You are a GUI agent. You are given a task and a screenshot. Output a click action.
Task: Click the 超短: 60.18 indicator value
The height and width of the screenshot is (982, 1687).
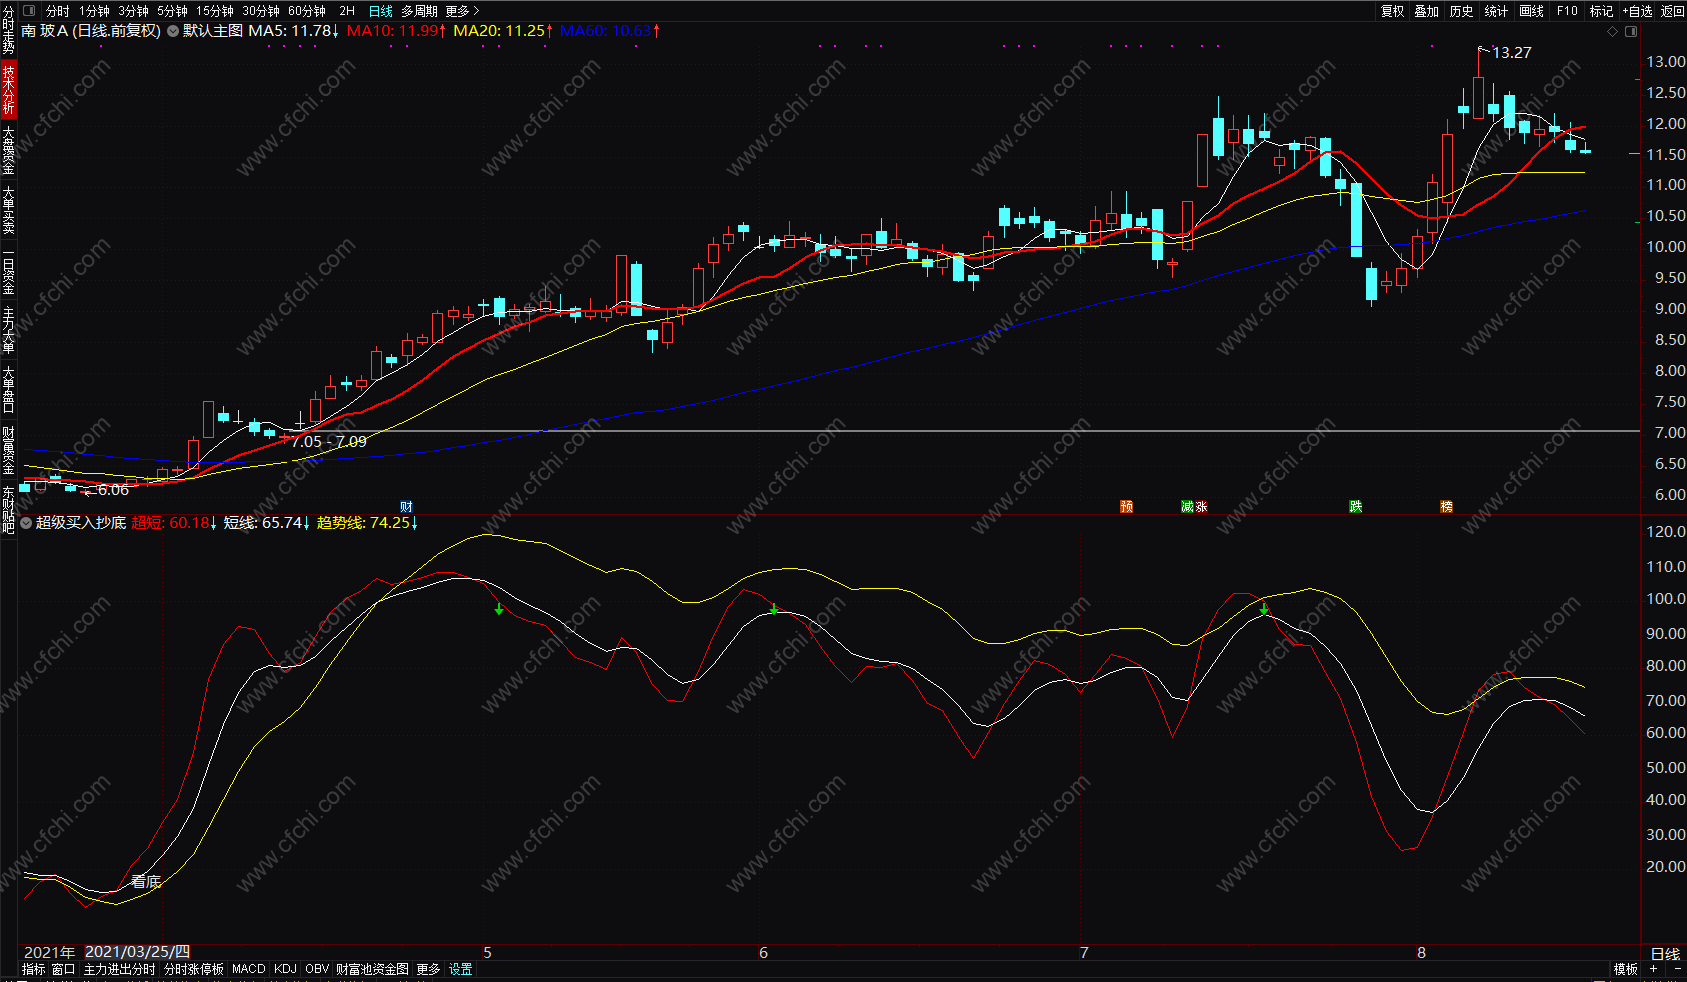point(174,523)
